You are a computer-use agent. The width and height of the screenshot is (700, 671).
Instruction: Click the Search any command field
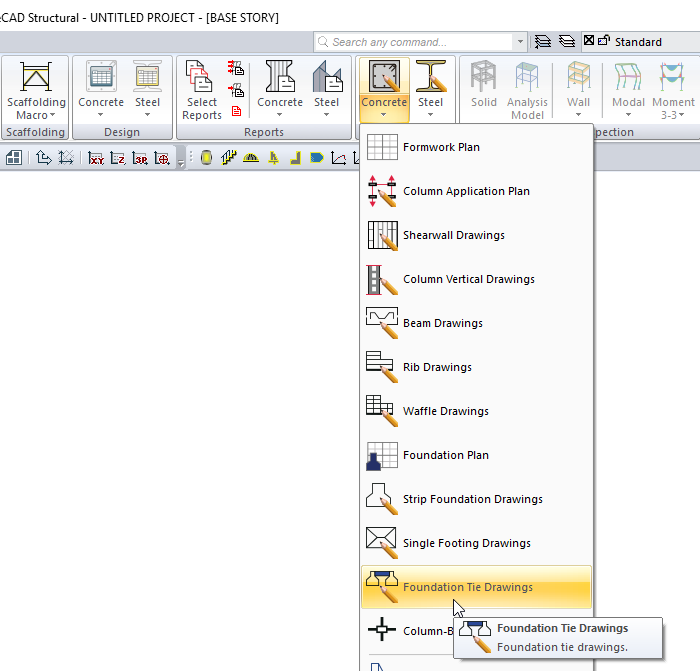pyautogui.click(x=420, y=42)
